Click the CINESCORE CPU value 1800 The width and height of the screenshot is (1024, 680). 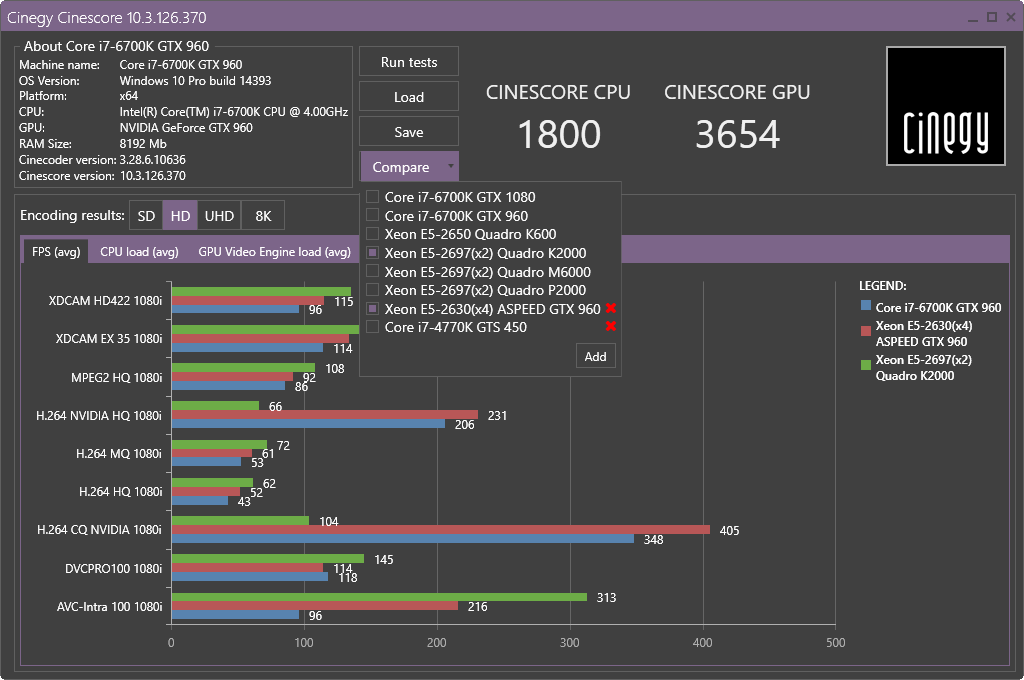pyautogui.click(x=559, y=134)
